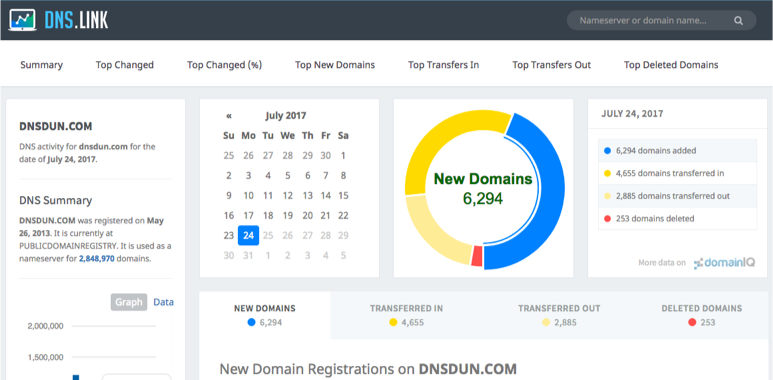Image resolution: width=773 pixels, height=380 pixels.
Task: Select July 1 on the calendar
Action: tap(343, 156)
